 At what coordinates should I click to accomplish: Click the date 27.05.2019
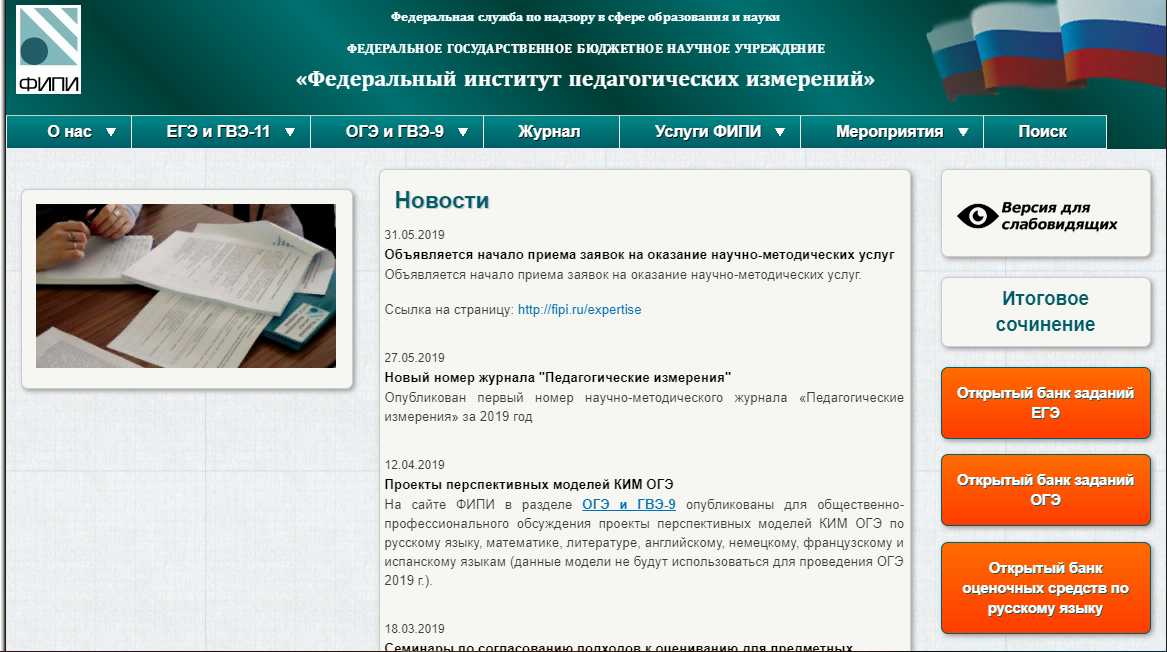[415, 358]
